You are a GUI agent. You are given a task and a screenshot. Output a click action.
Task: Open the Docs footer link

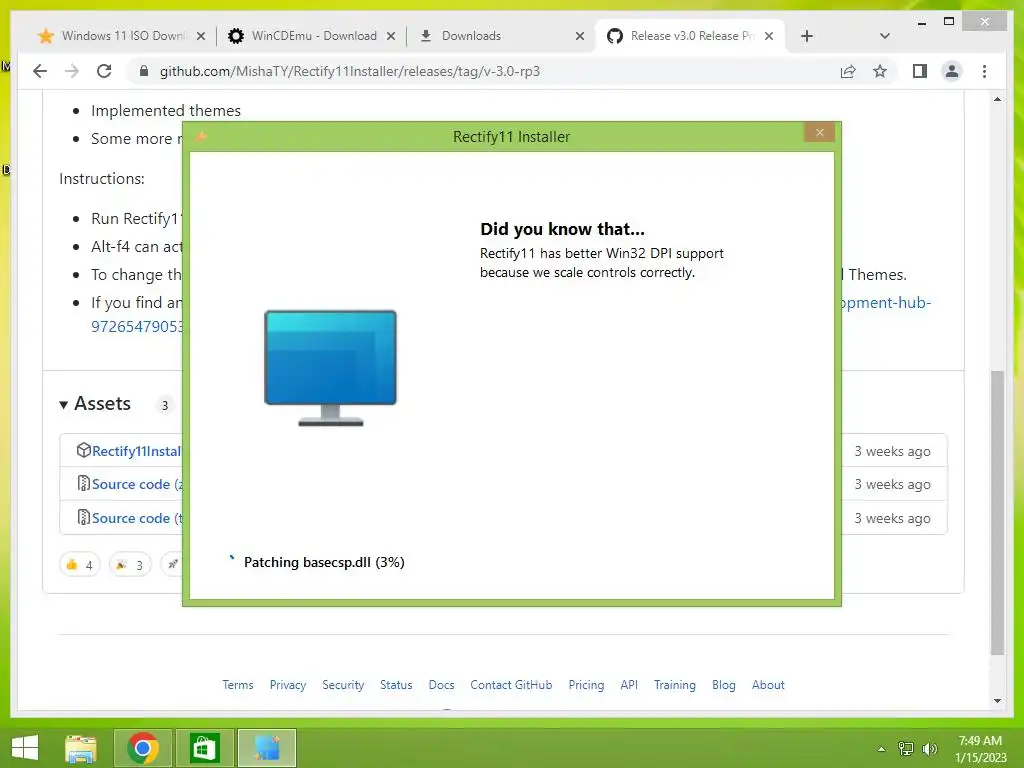coord(441,684)
